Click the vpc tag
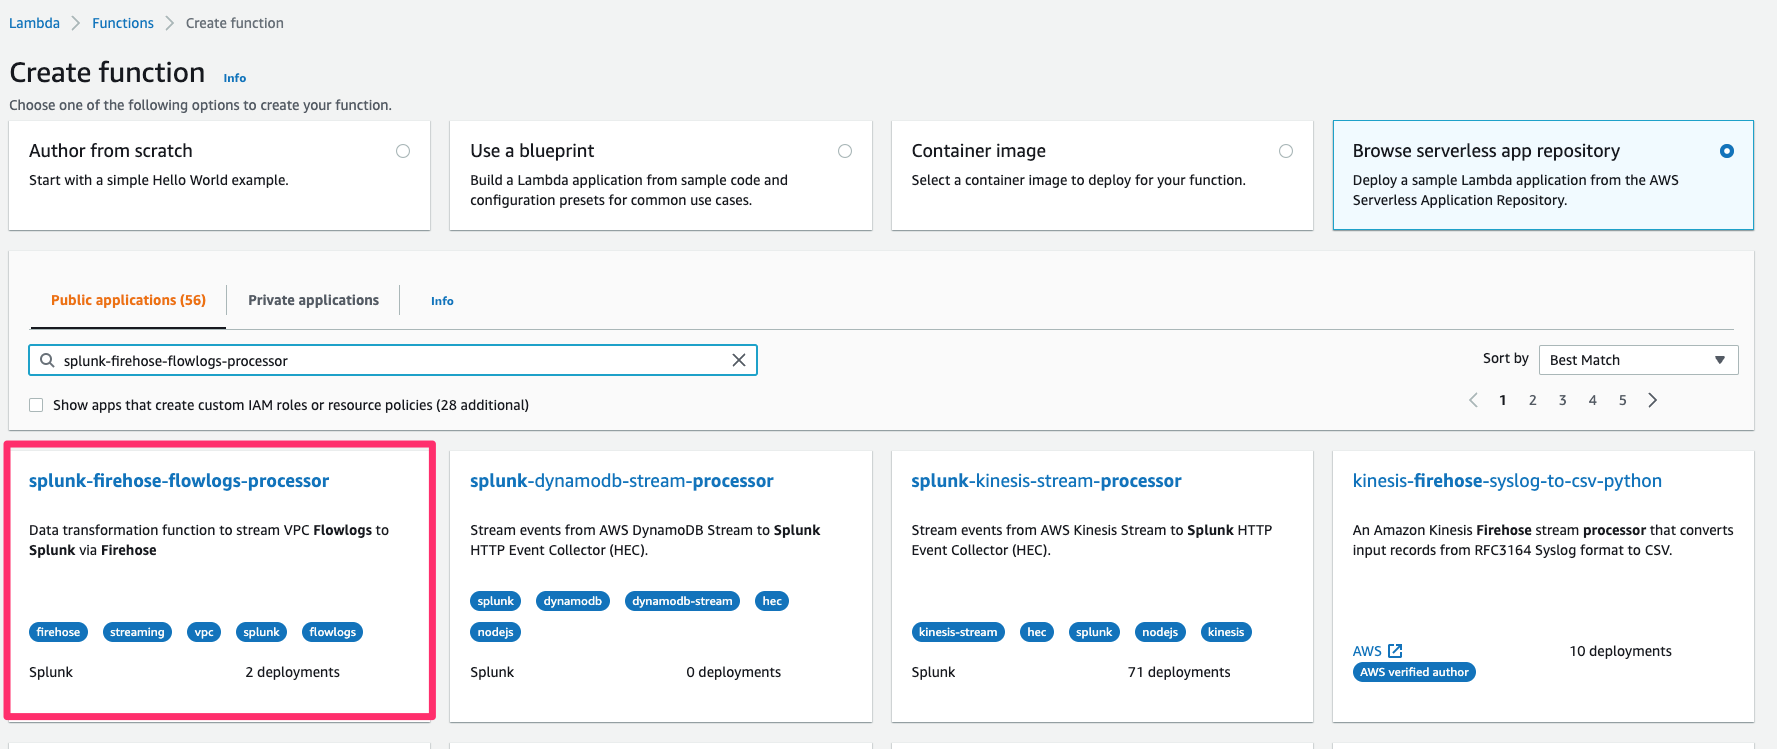This screenshot has width=1777, height=749. [204, 632]
